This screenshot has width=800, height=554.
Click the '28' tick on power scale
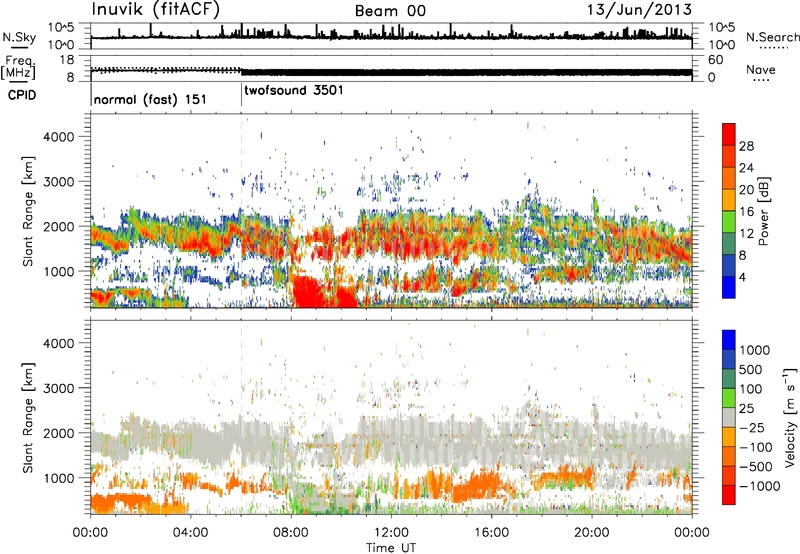746,146
